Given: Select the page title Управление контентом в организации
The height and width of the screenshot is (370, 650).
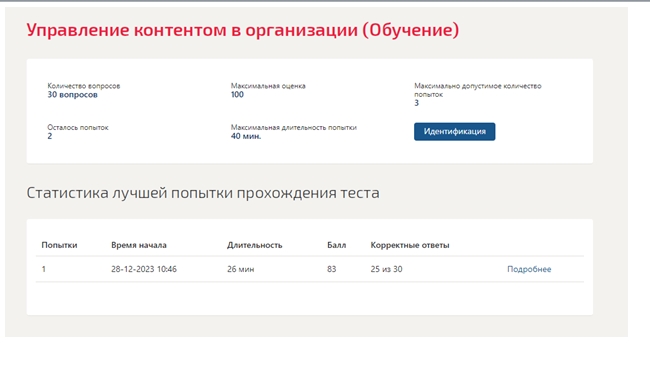Looking at the screenshot, I should coord(192,30).
